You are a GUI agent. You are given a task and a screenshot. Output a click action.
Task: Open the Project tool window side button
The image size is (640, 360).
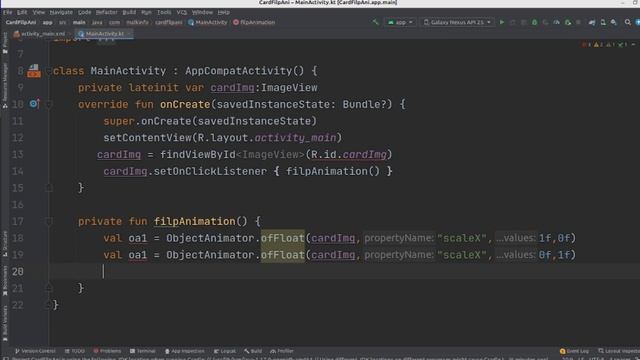point(5,43)
